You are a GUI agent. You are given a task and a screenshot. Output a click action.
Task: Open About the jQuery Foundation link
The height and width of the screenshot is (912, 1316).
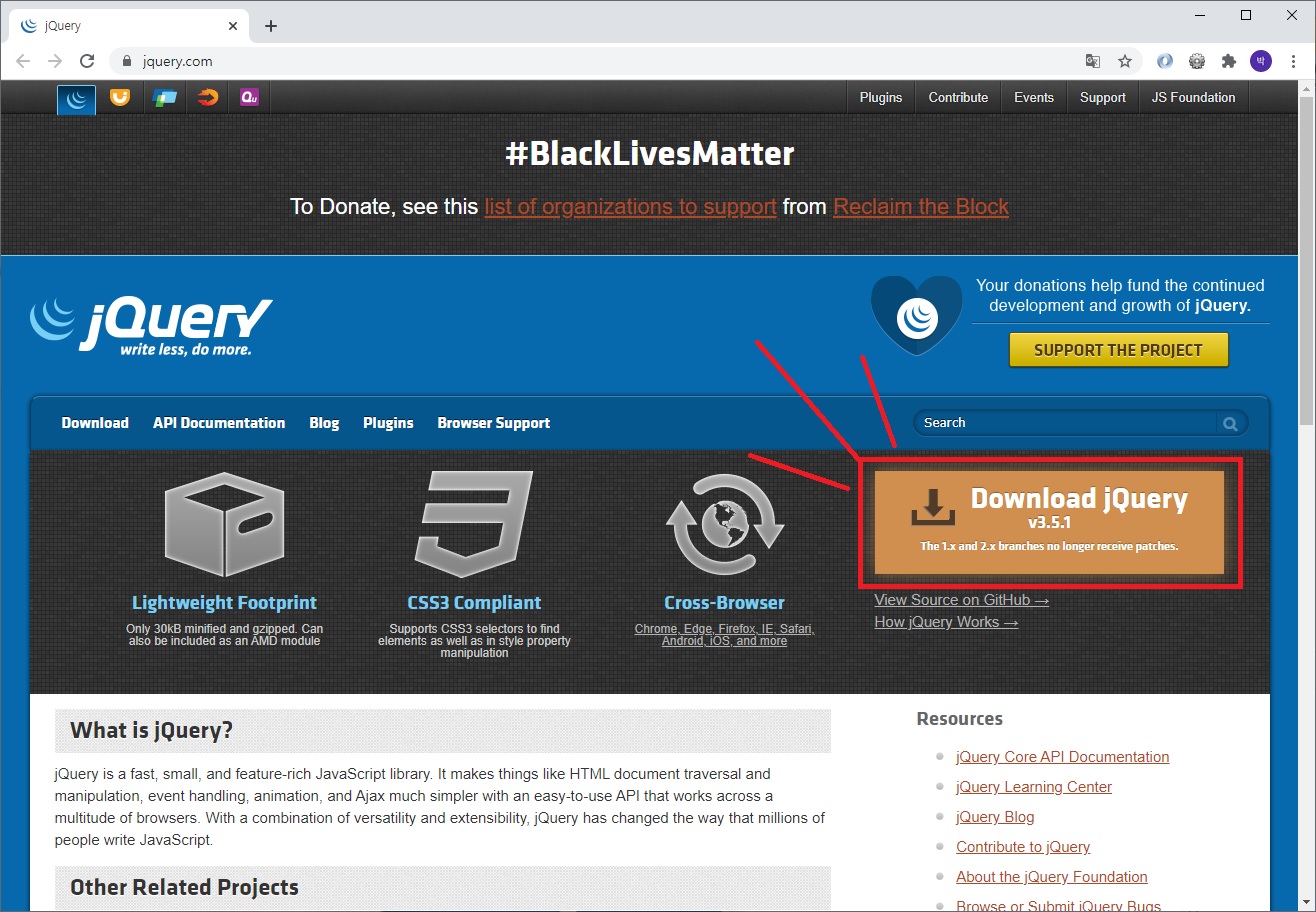pyautogui.click(x=1052, y=877)
